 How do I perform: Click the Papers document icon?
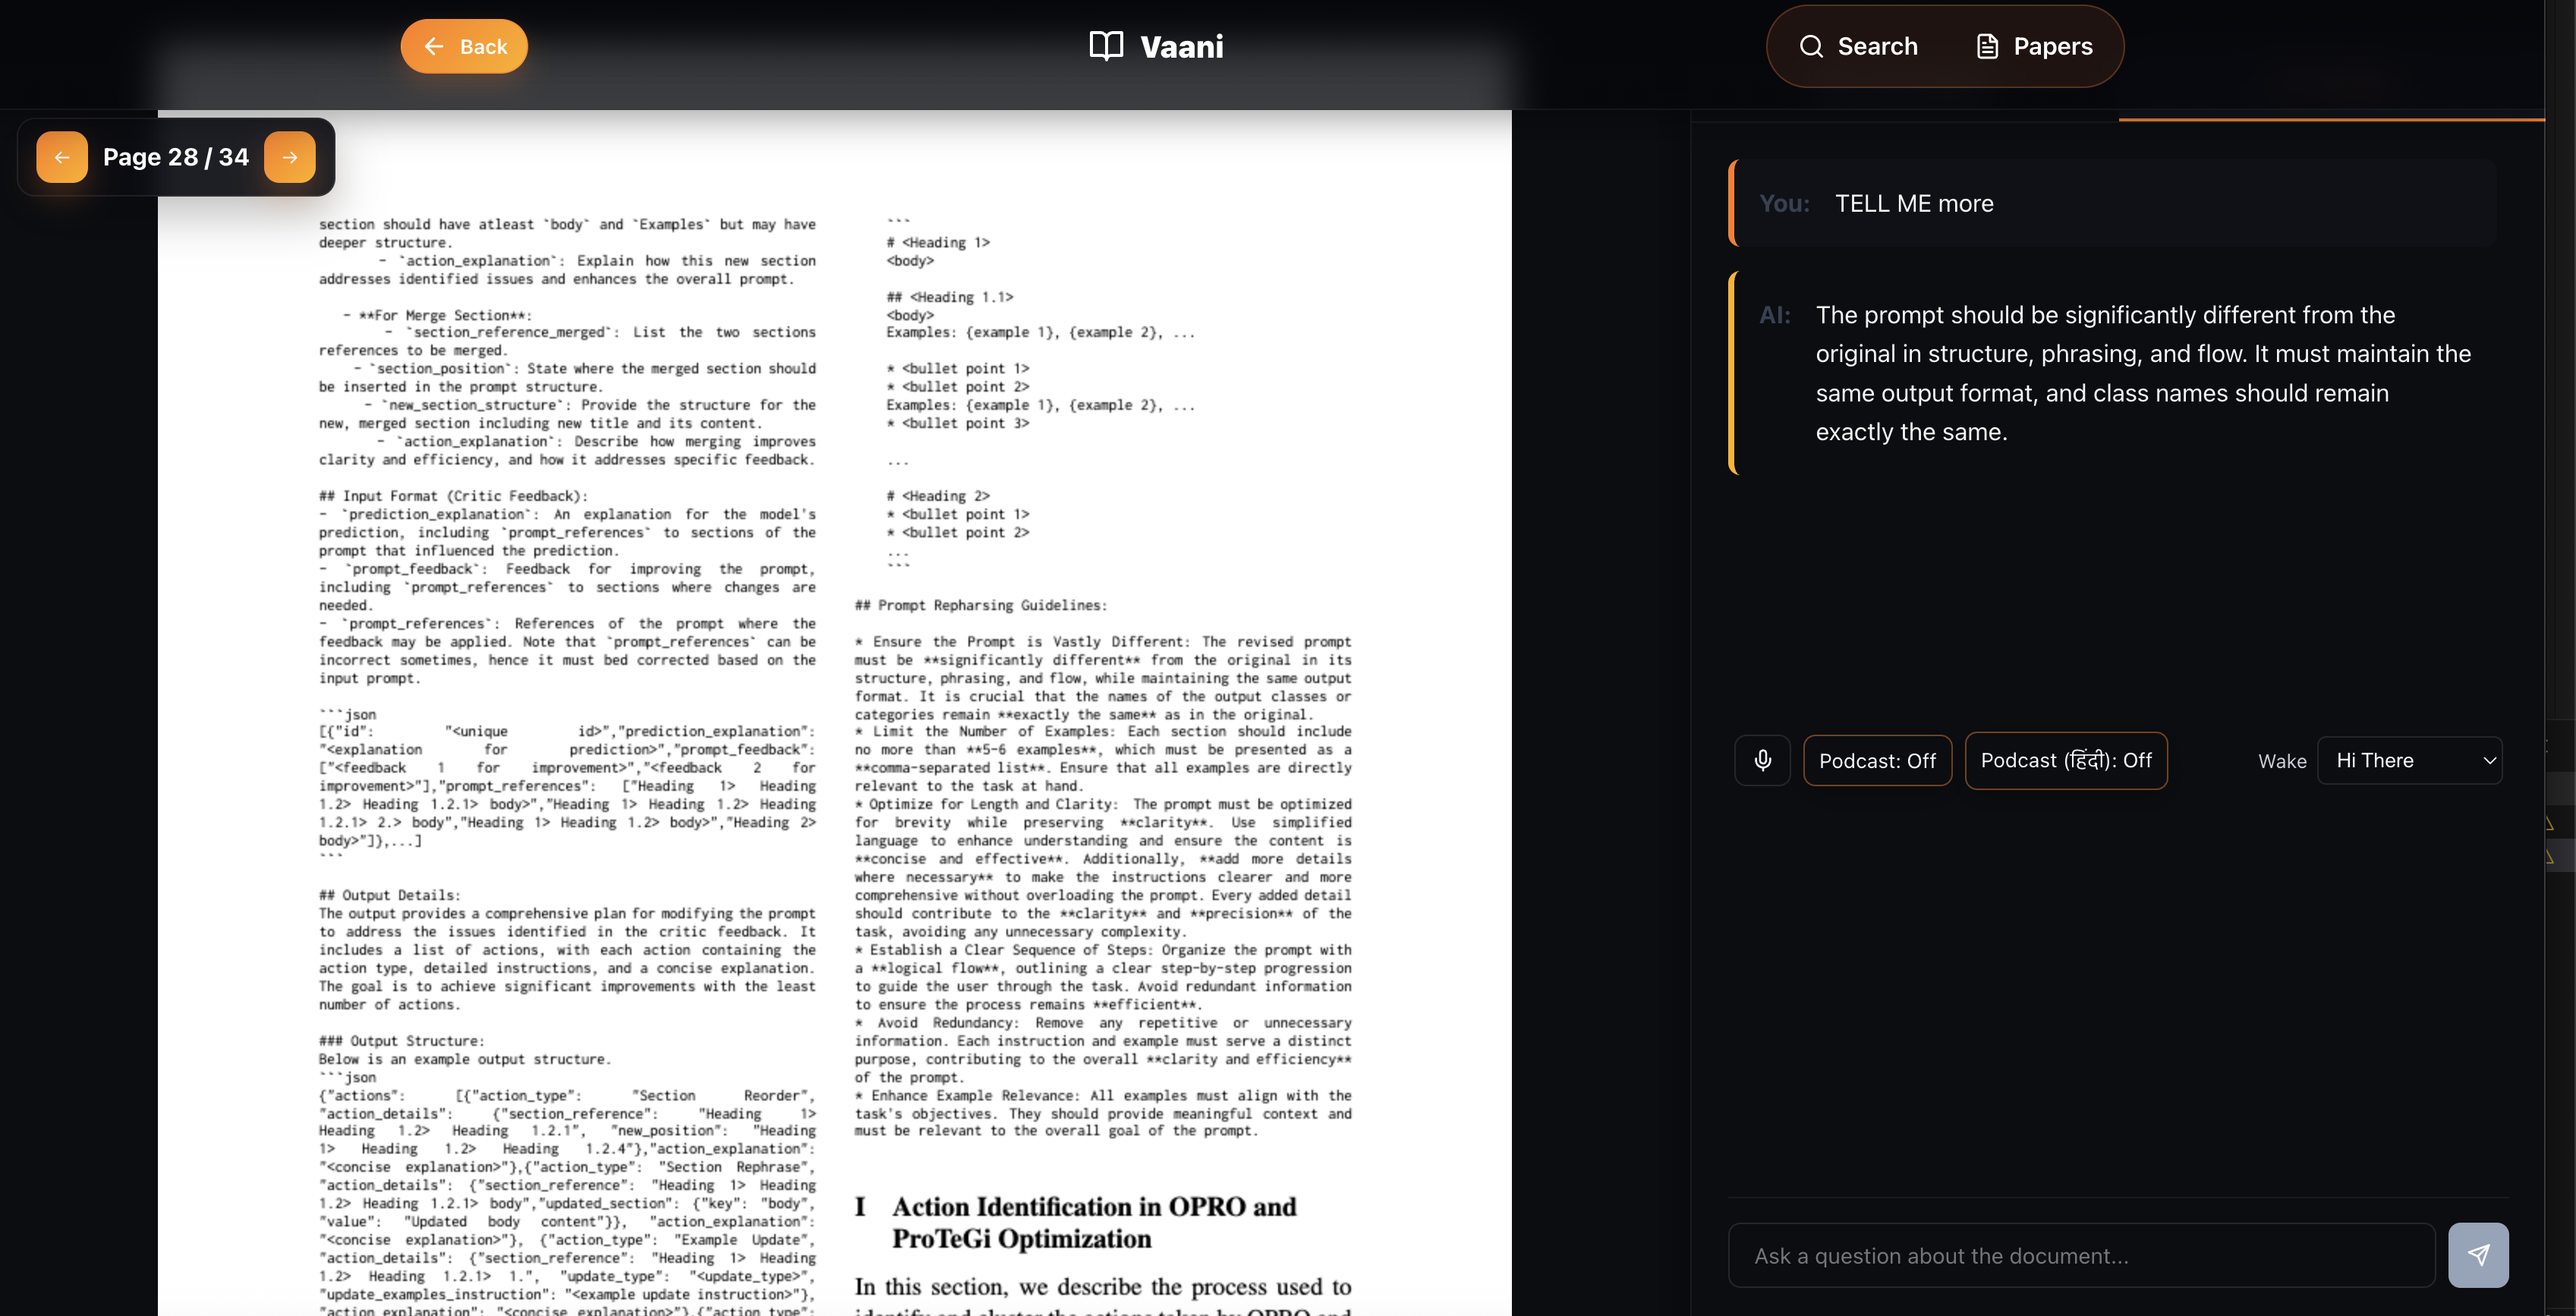click(x=1987, y=46)
